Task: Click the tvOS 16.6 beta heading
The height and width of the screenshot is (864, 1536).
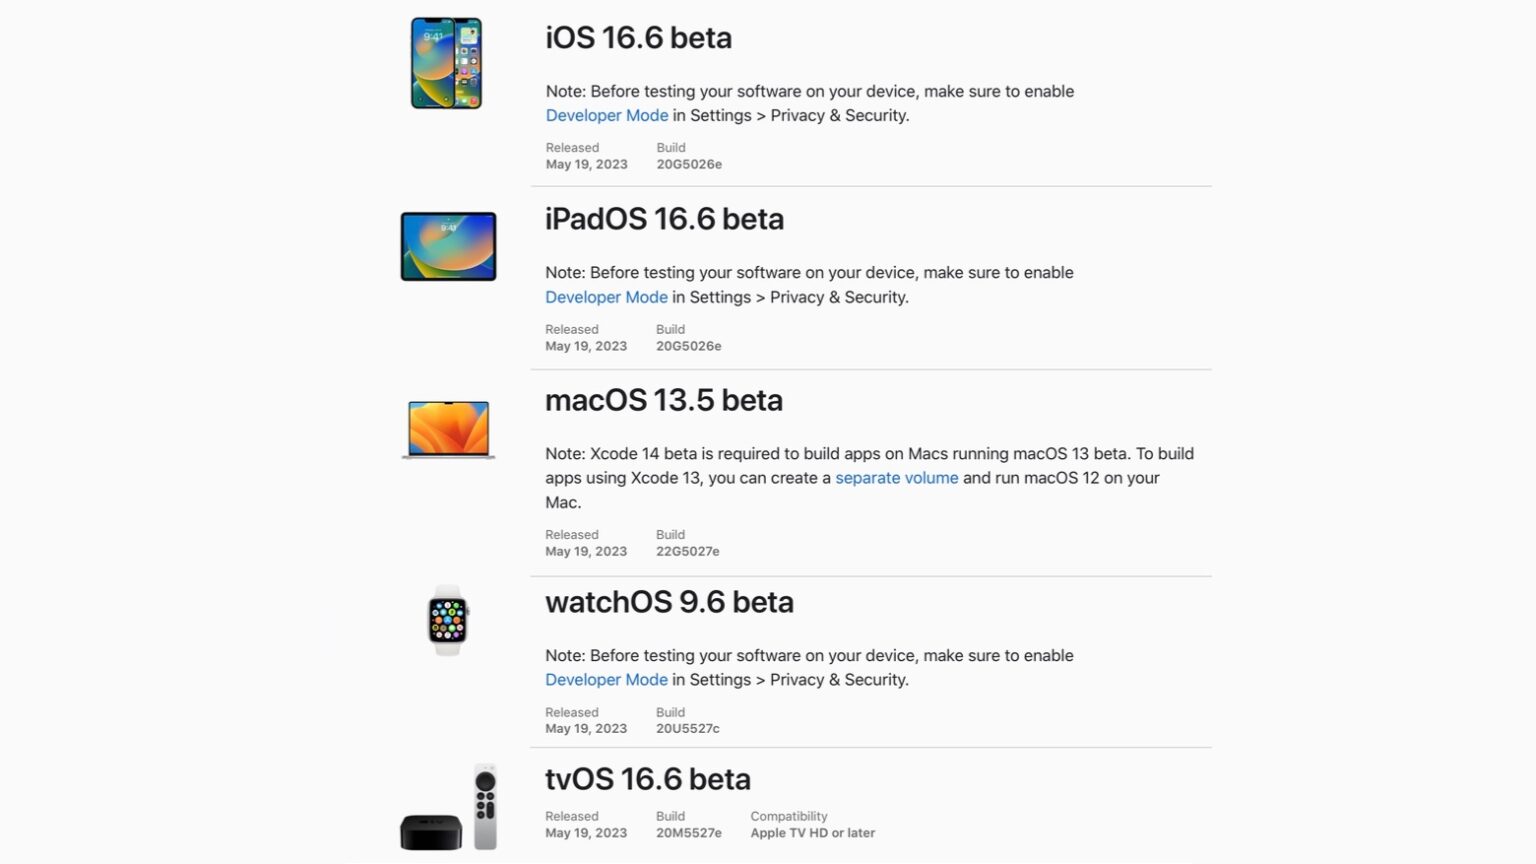Action: click(647, 779)
